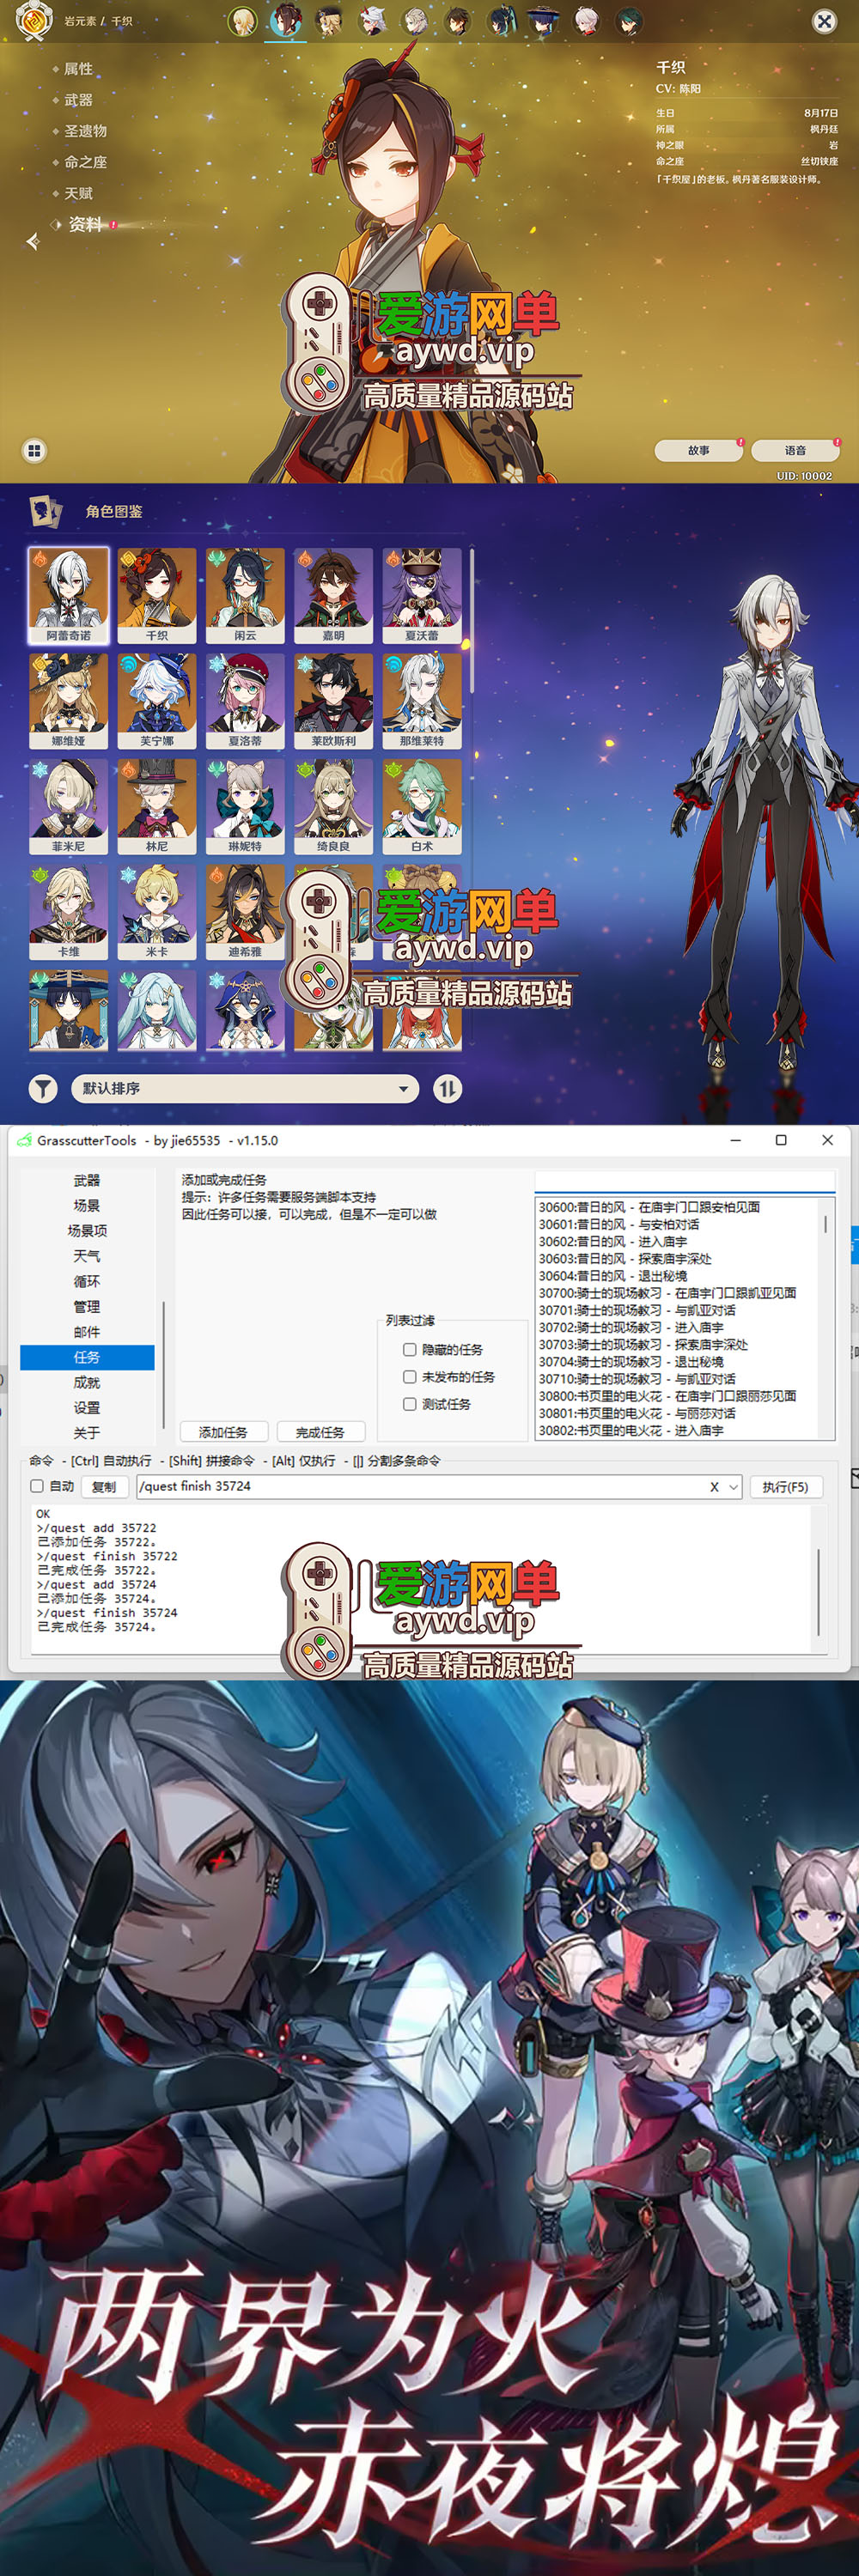Select 绮良良 character card

click(x=333, y=807)
